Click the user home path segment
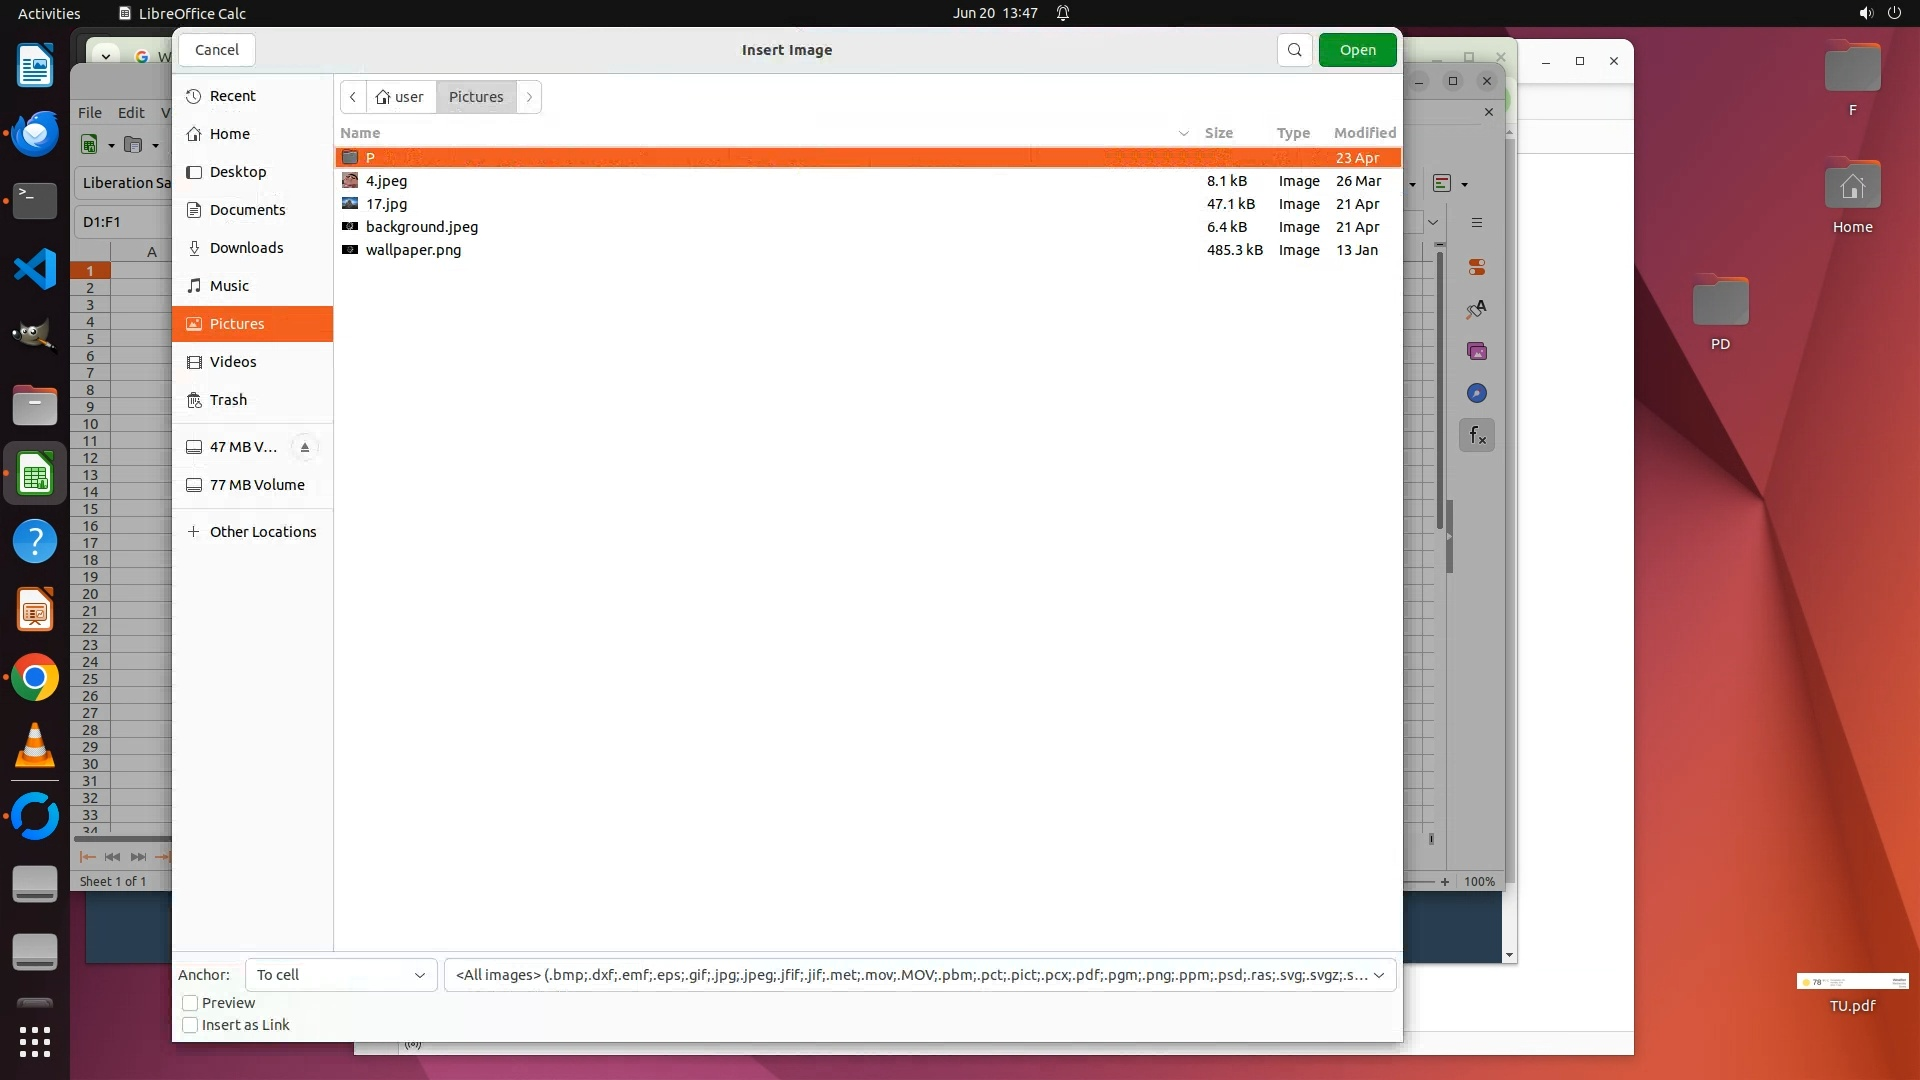Screen dimensions: 1920x1080 tap(400, 97)
